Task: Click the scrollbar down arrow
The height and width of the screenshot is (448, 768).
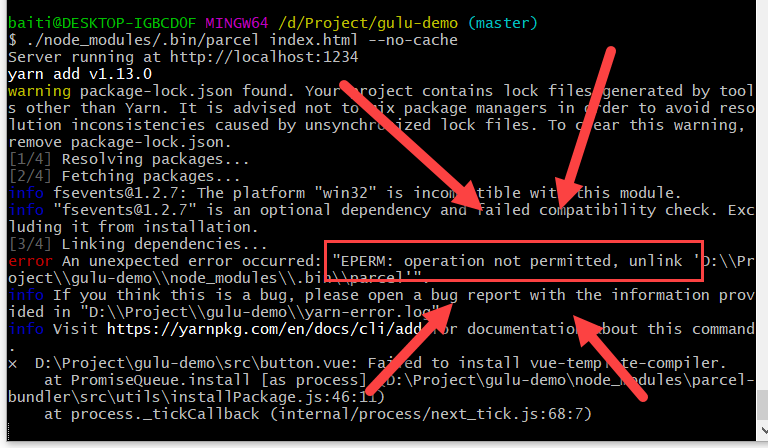Action: point(764,430)
